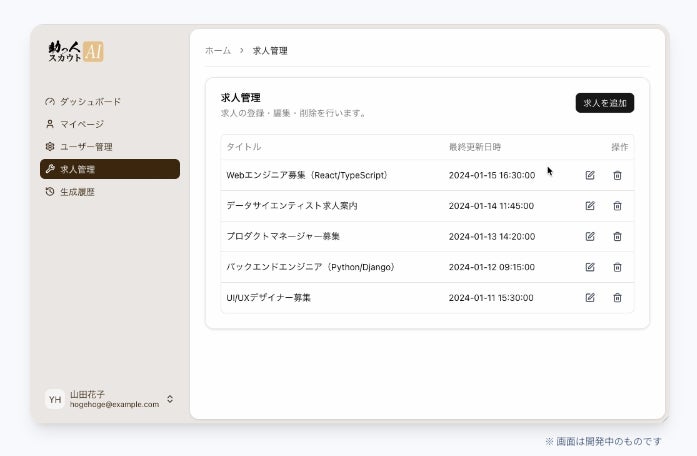697x456 pixels.
Task: Edit the プロダクトマネージャー募集 row
Action: [590, 236]
